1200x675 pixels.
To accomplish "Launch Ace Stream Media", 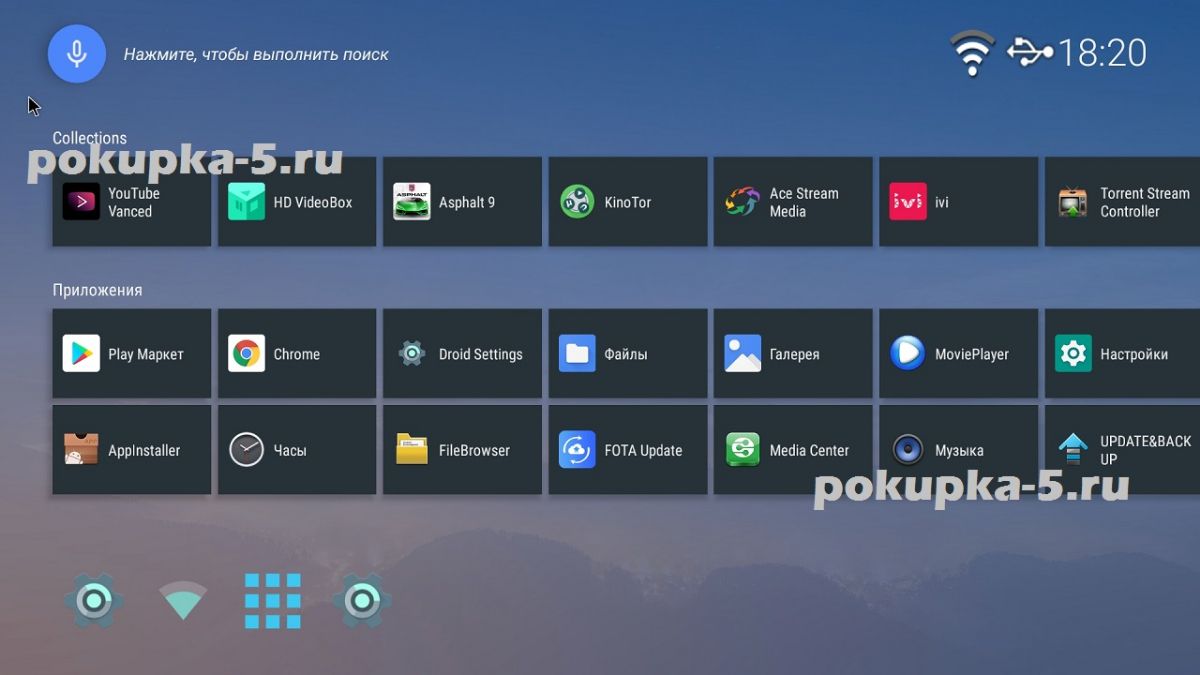I will coord(793,202).
